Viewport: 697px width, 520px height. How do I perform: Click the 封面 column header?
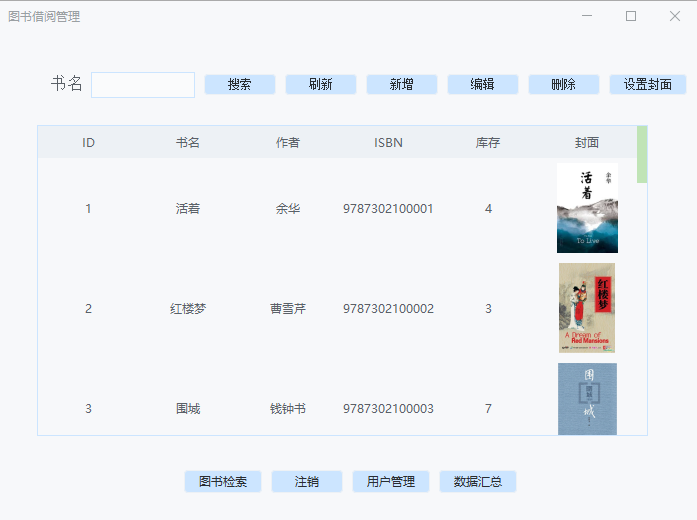pos(587,143)
